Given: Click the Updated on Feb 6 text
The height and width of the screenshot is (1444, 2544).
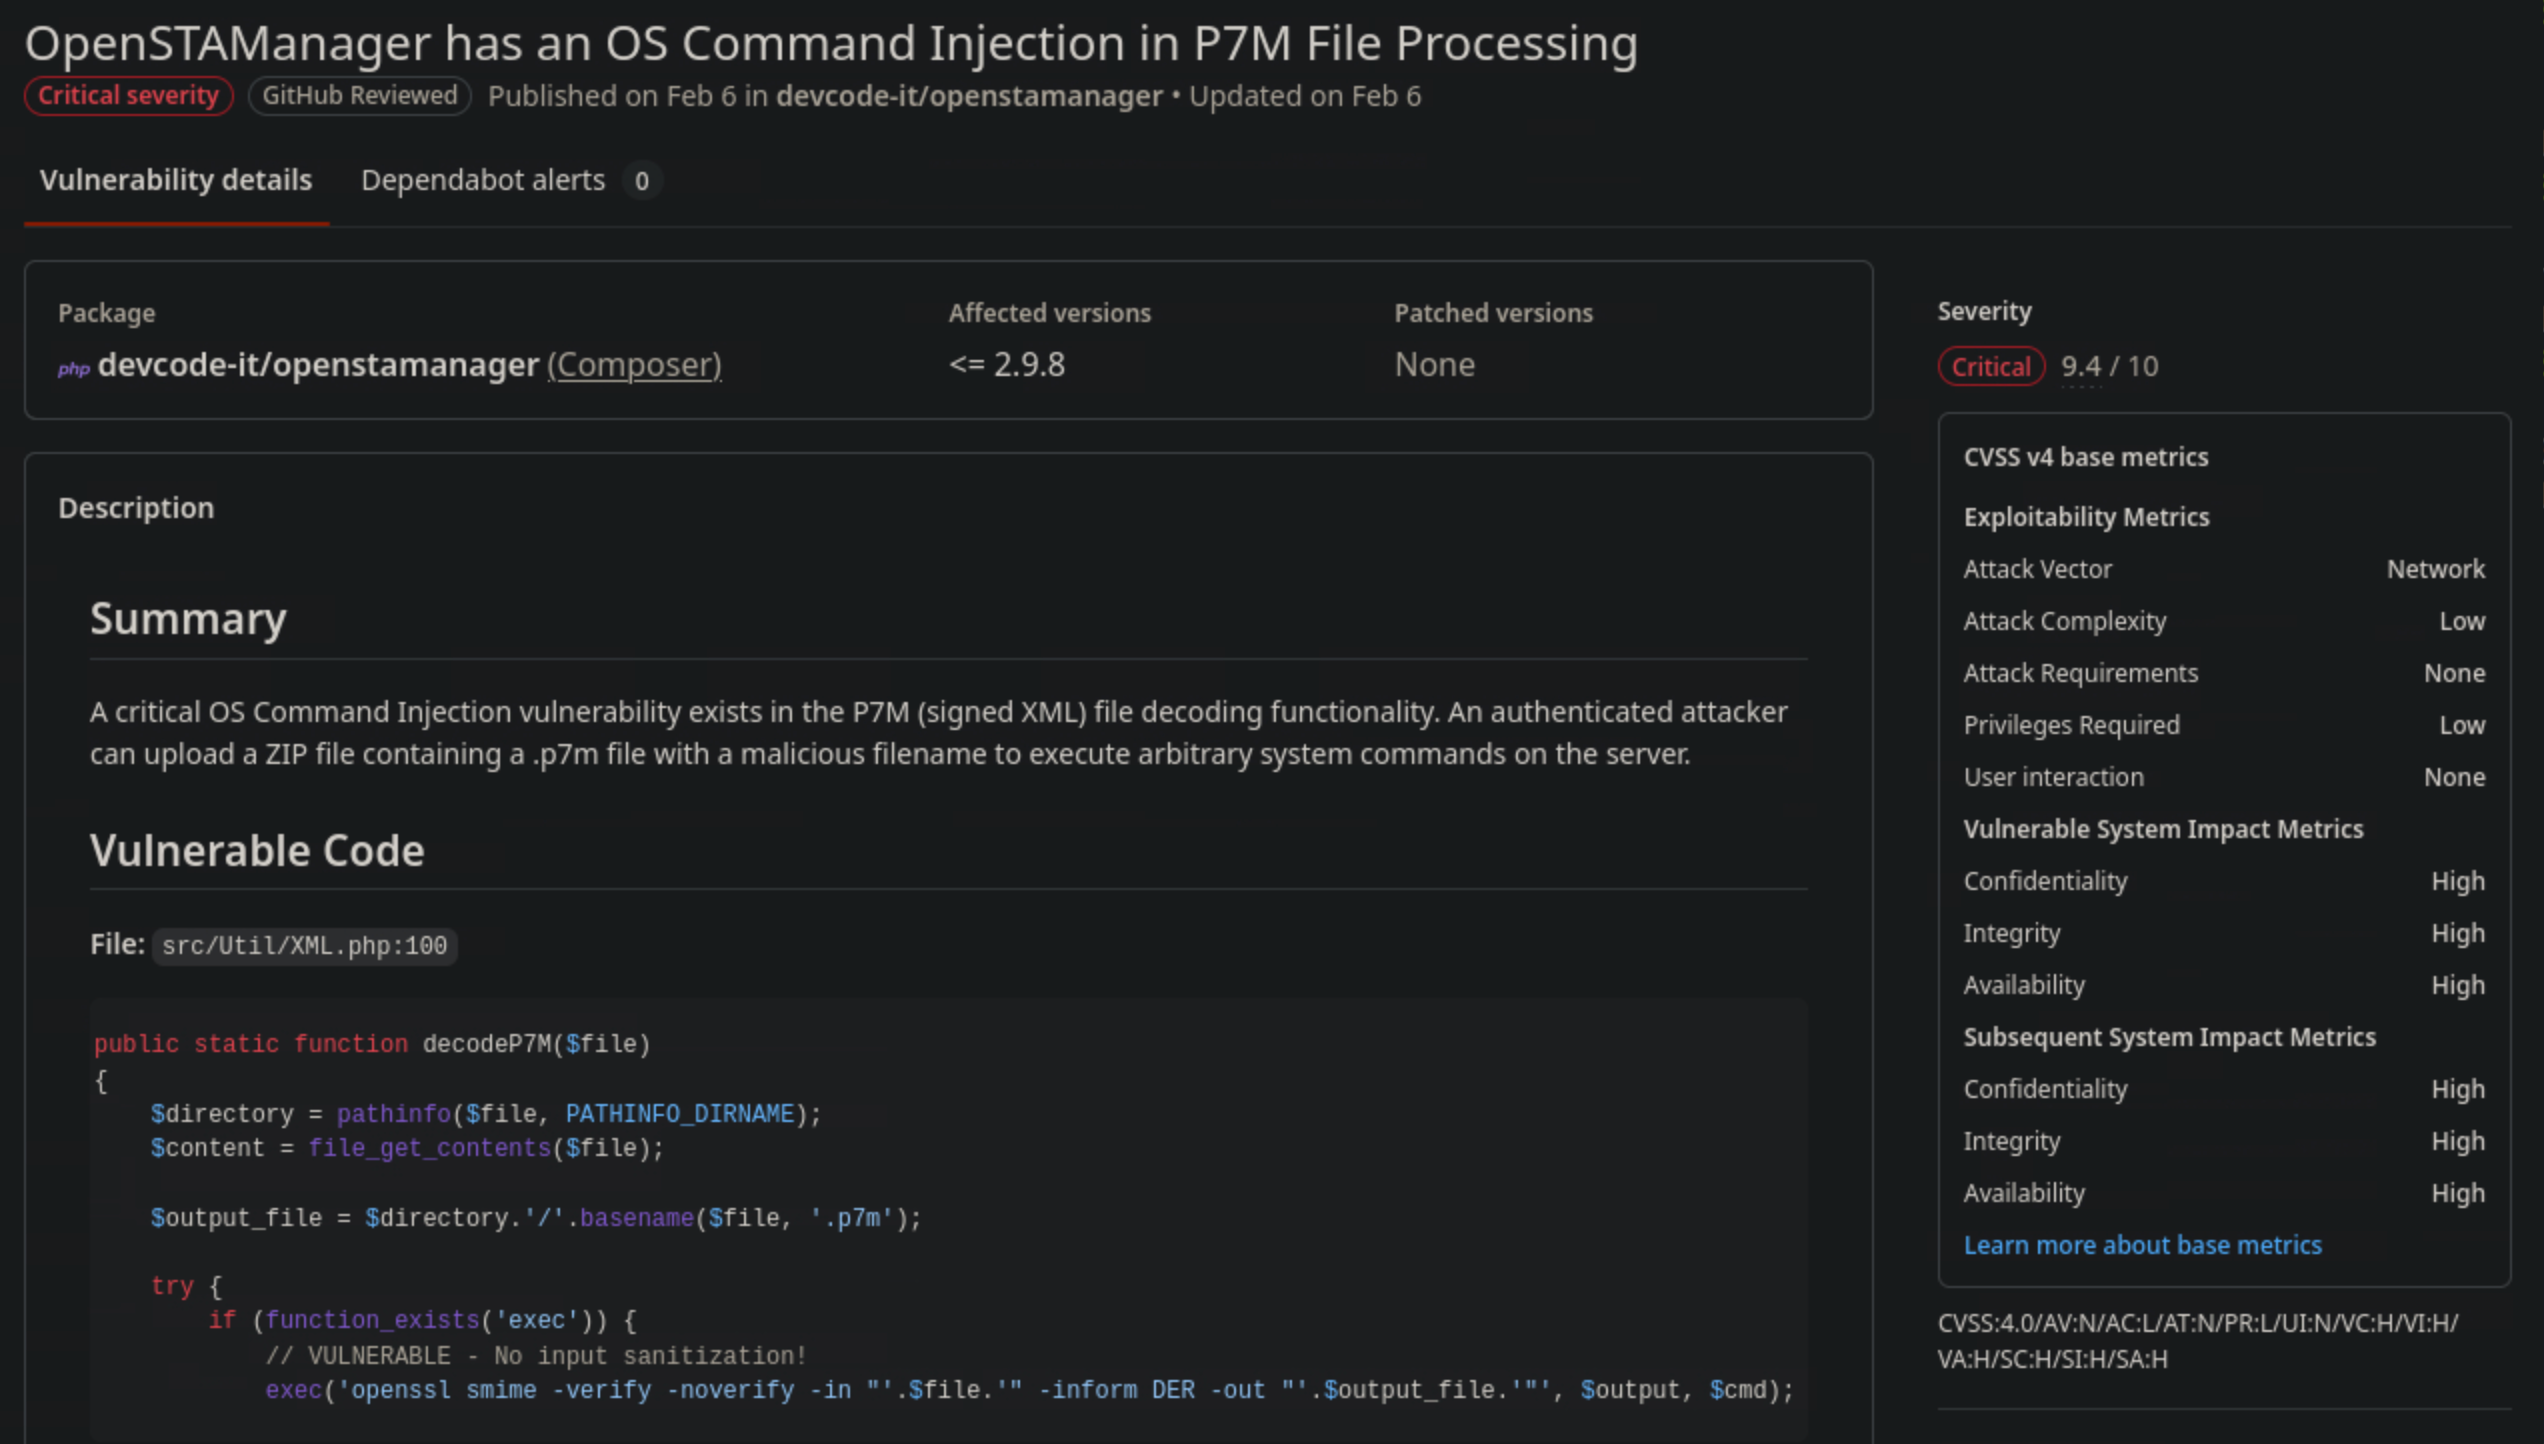Looking at the screenshot, I should (x=1305, y=96).
